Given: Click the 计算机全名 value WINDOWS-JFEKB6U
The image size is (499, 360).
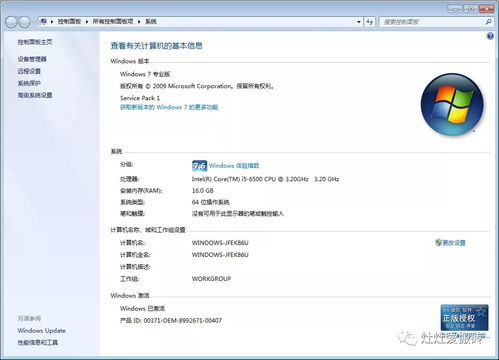Looking at the screenshot, I should 220,255.
